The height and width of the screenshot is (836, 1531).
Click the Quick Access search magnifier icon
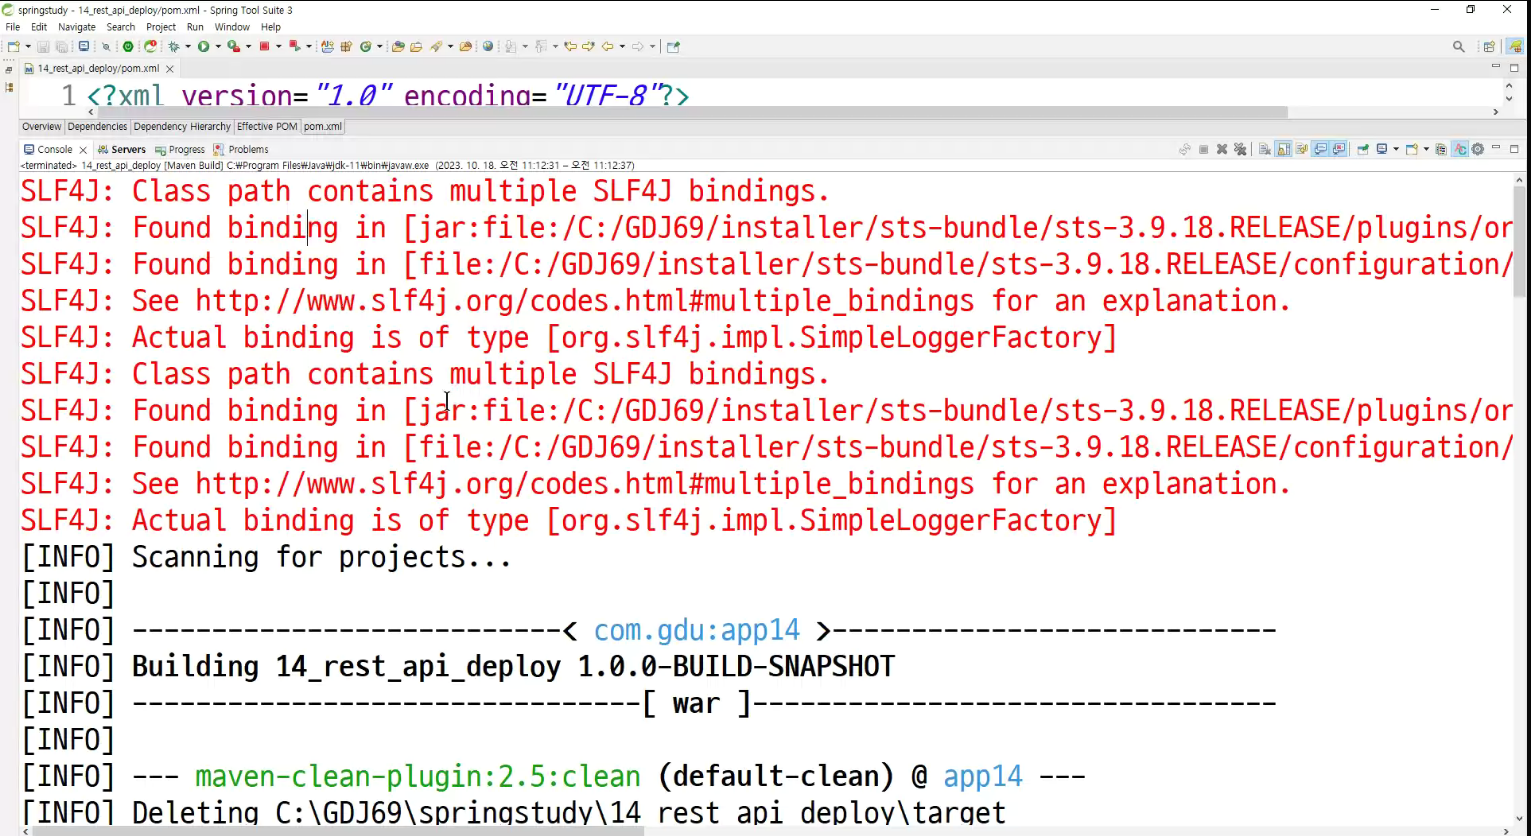click(1459, 46)
